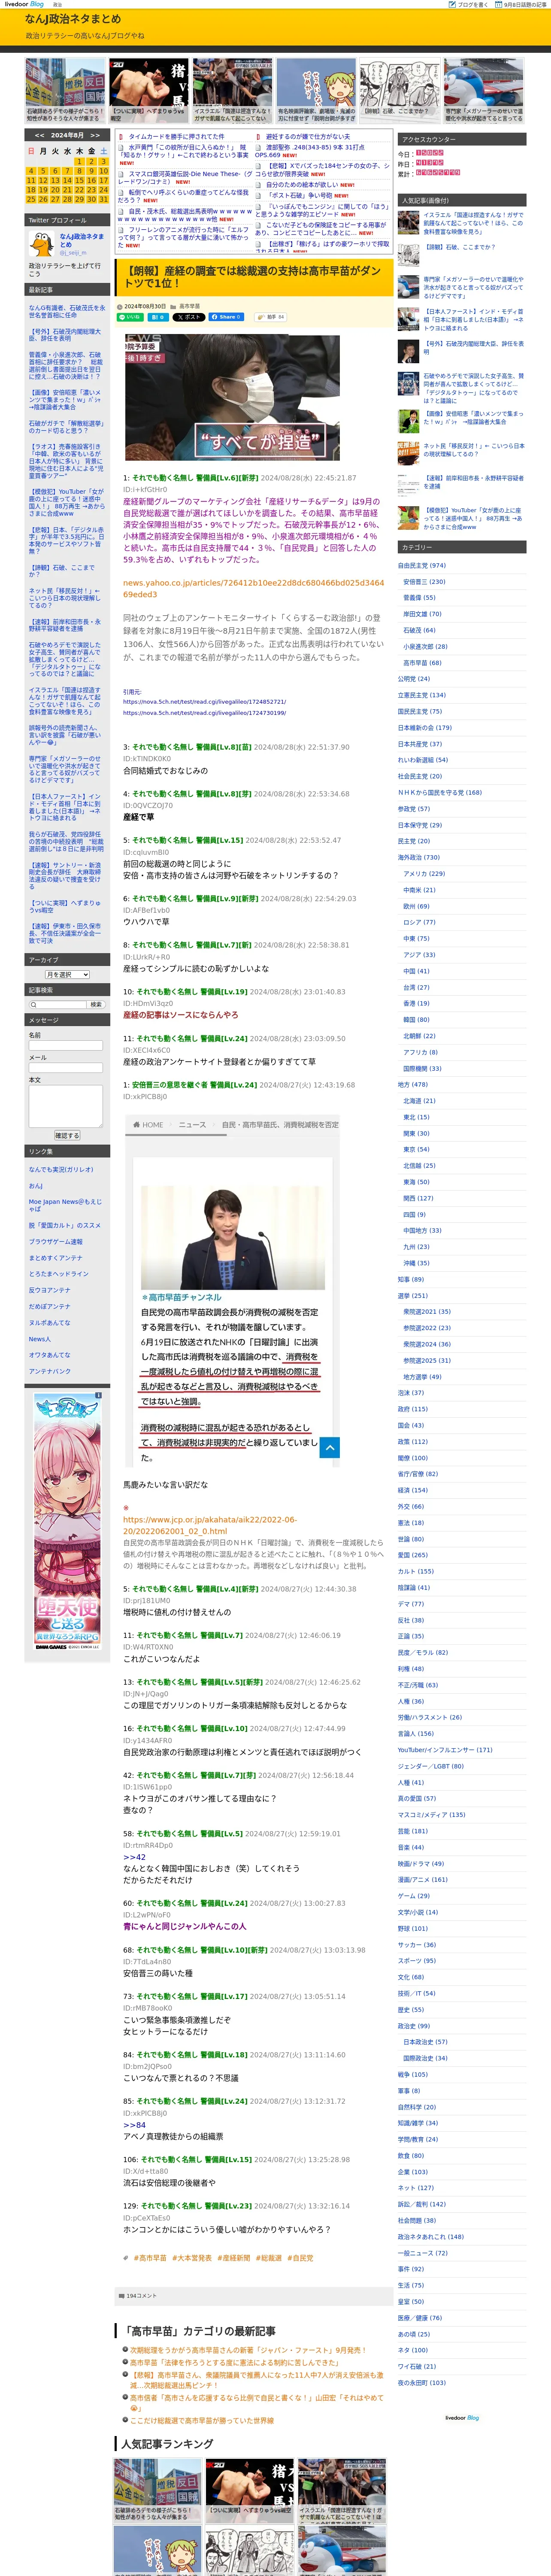Click the X post share button

[x=188, y=317]
